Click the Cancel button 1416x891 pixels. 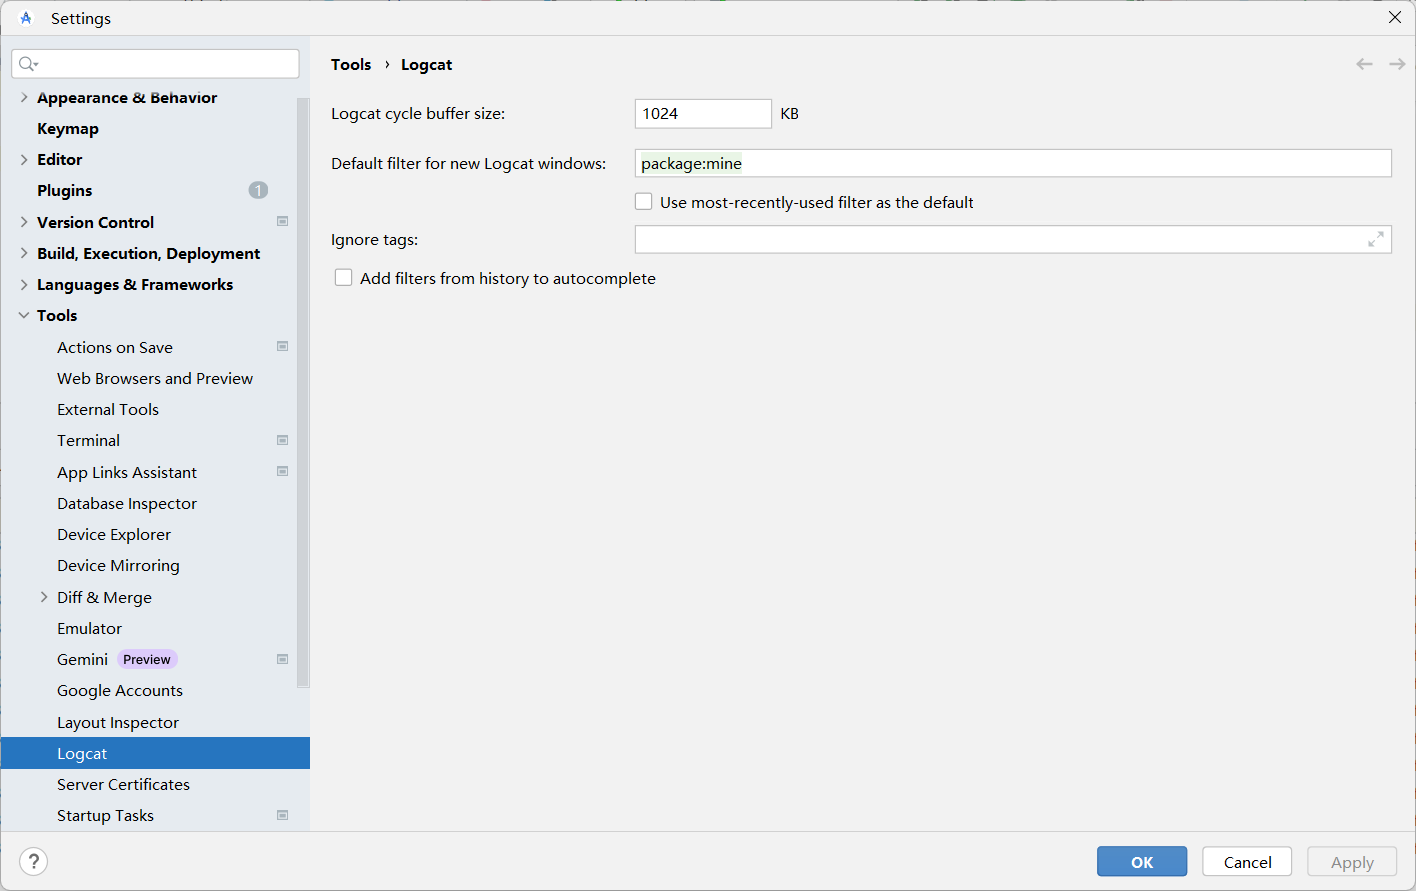click(x=1247, y=862)
